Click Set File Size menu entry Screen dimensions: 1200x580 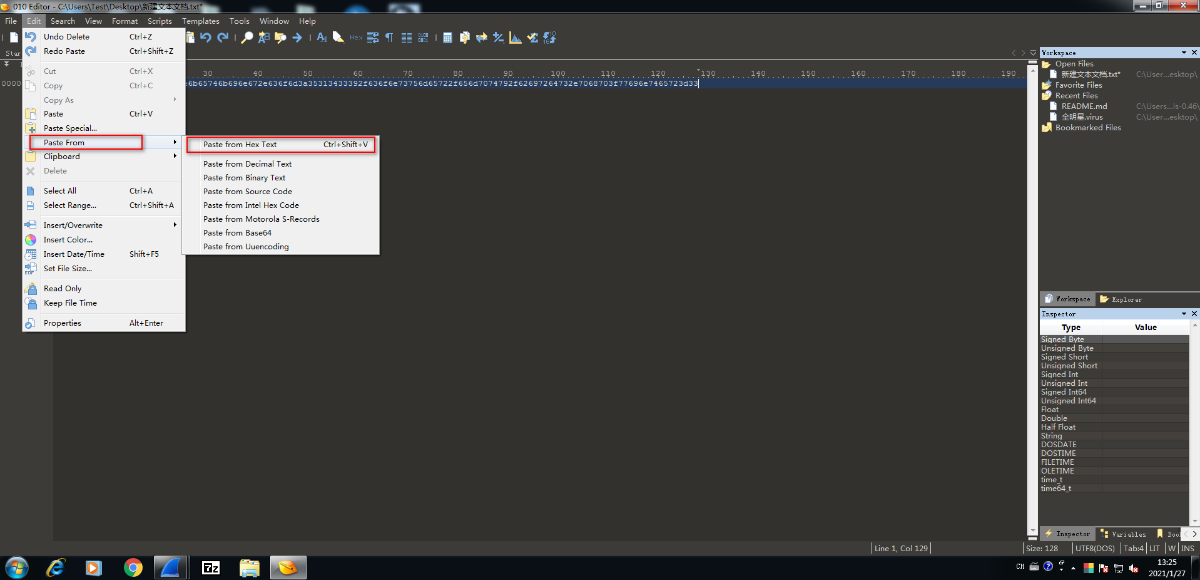pyautogui.click(x=105, y=268)
